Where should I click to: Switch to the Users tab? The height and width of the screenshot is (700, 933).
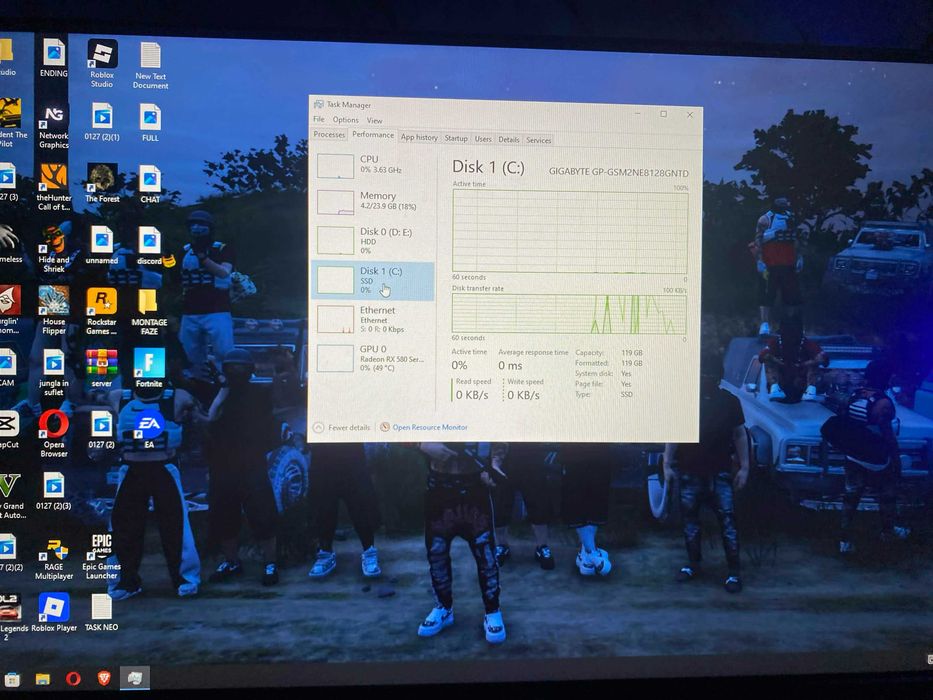[x=483, y=139]
